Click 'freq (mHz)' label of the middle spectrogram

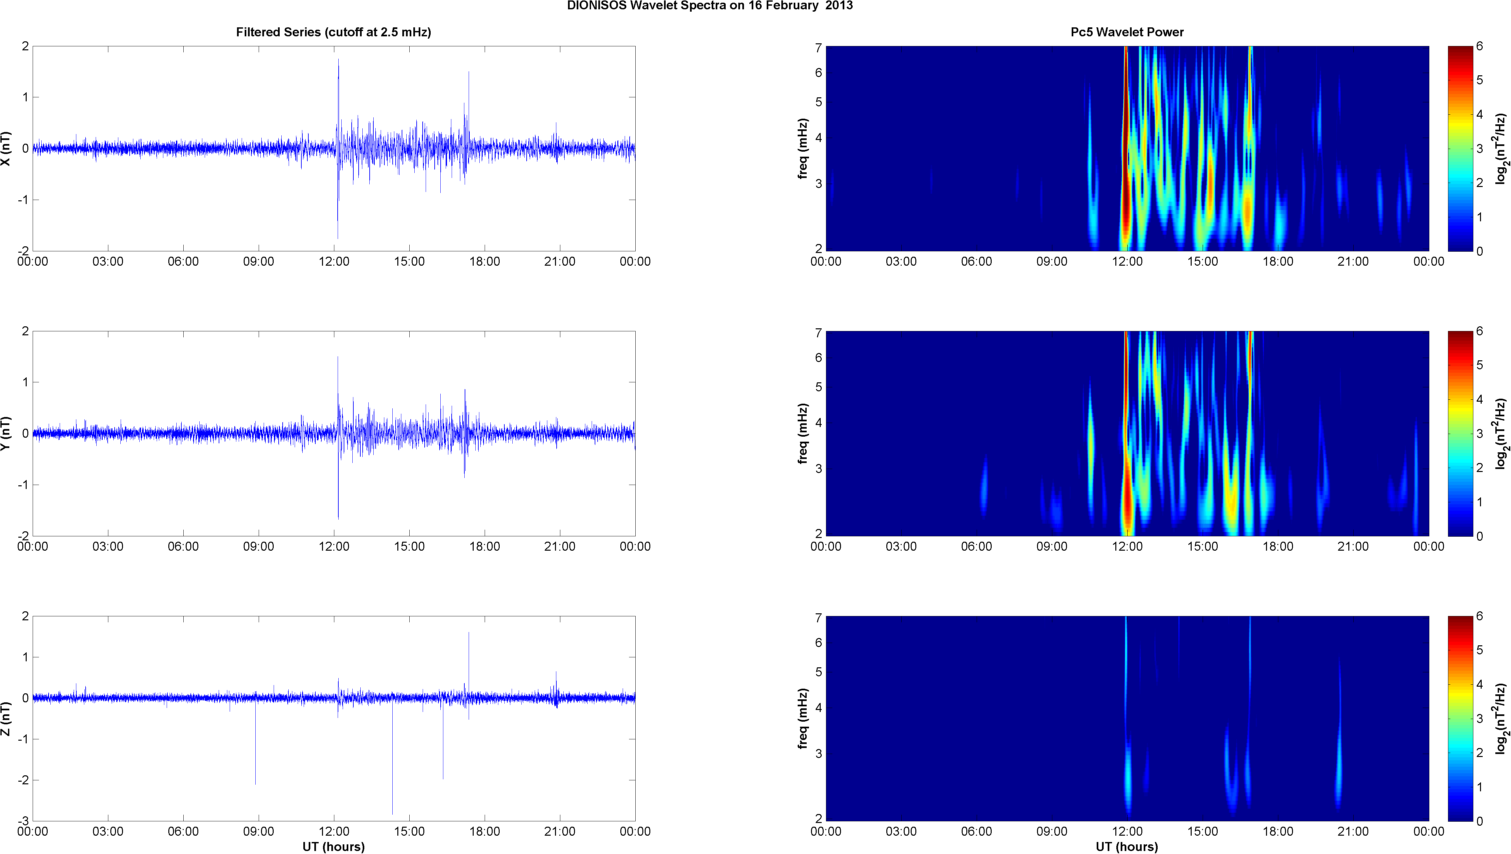[x=803, y=433]
